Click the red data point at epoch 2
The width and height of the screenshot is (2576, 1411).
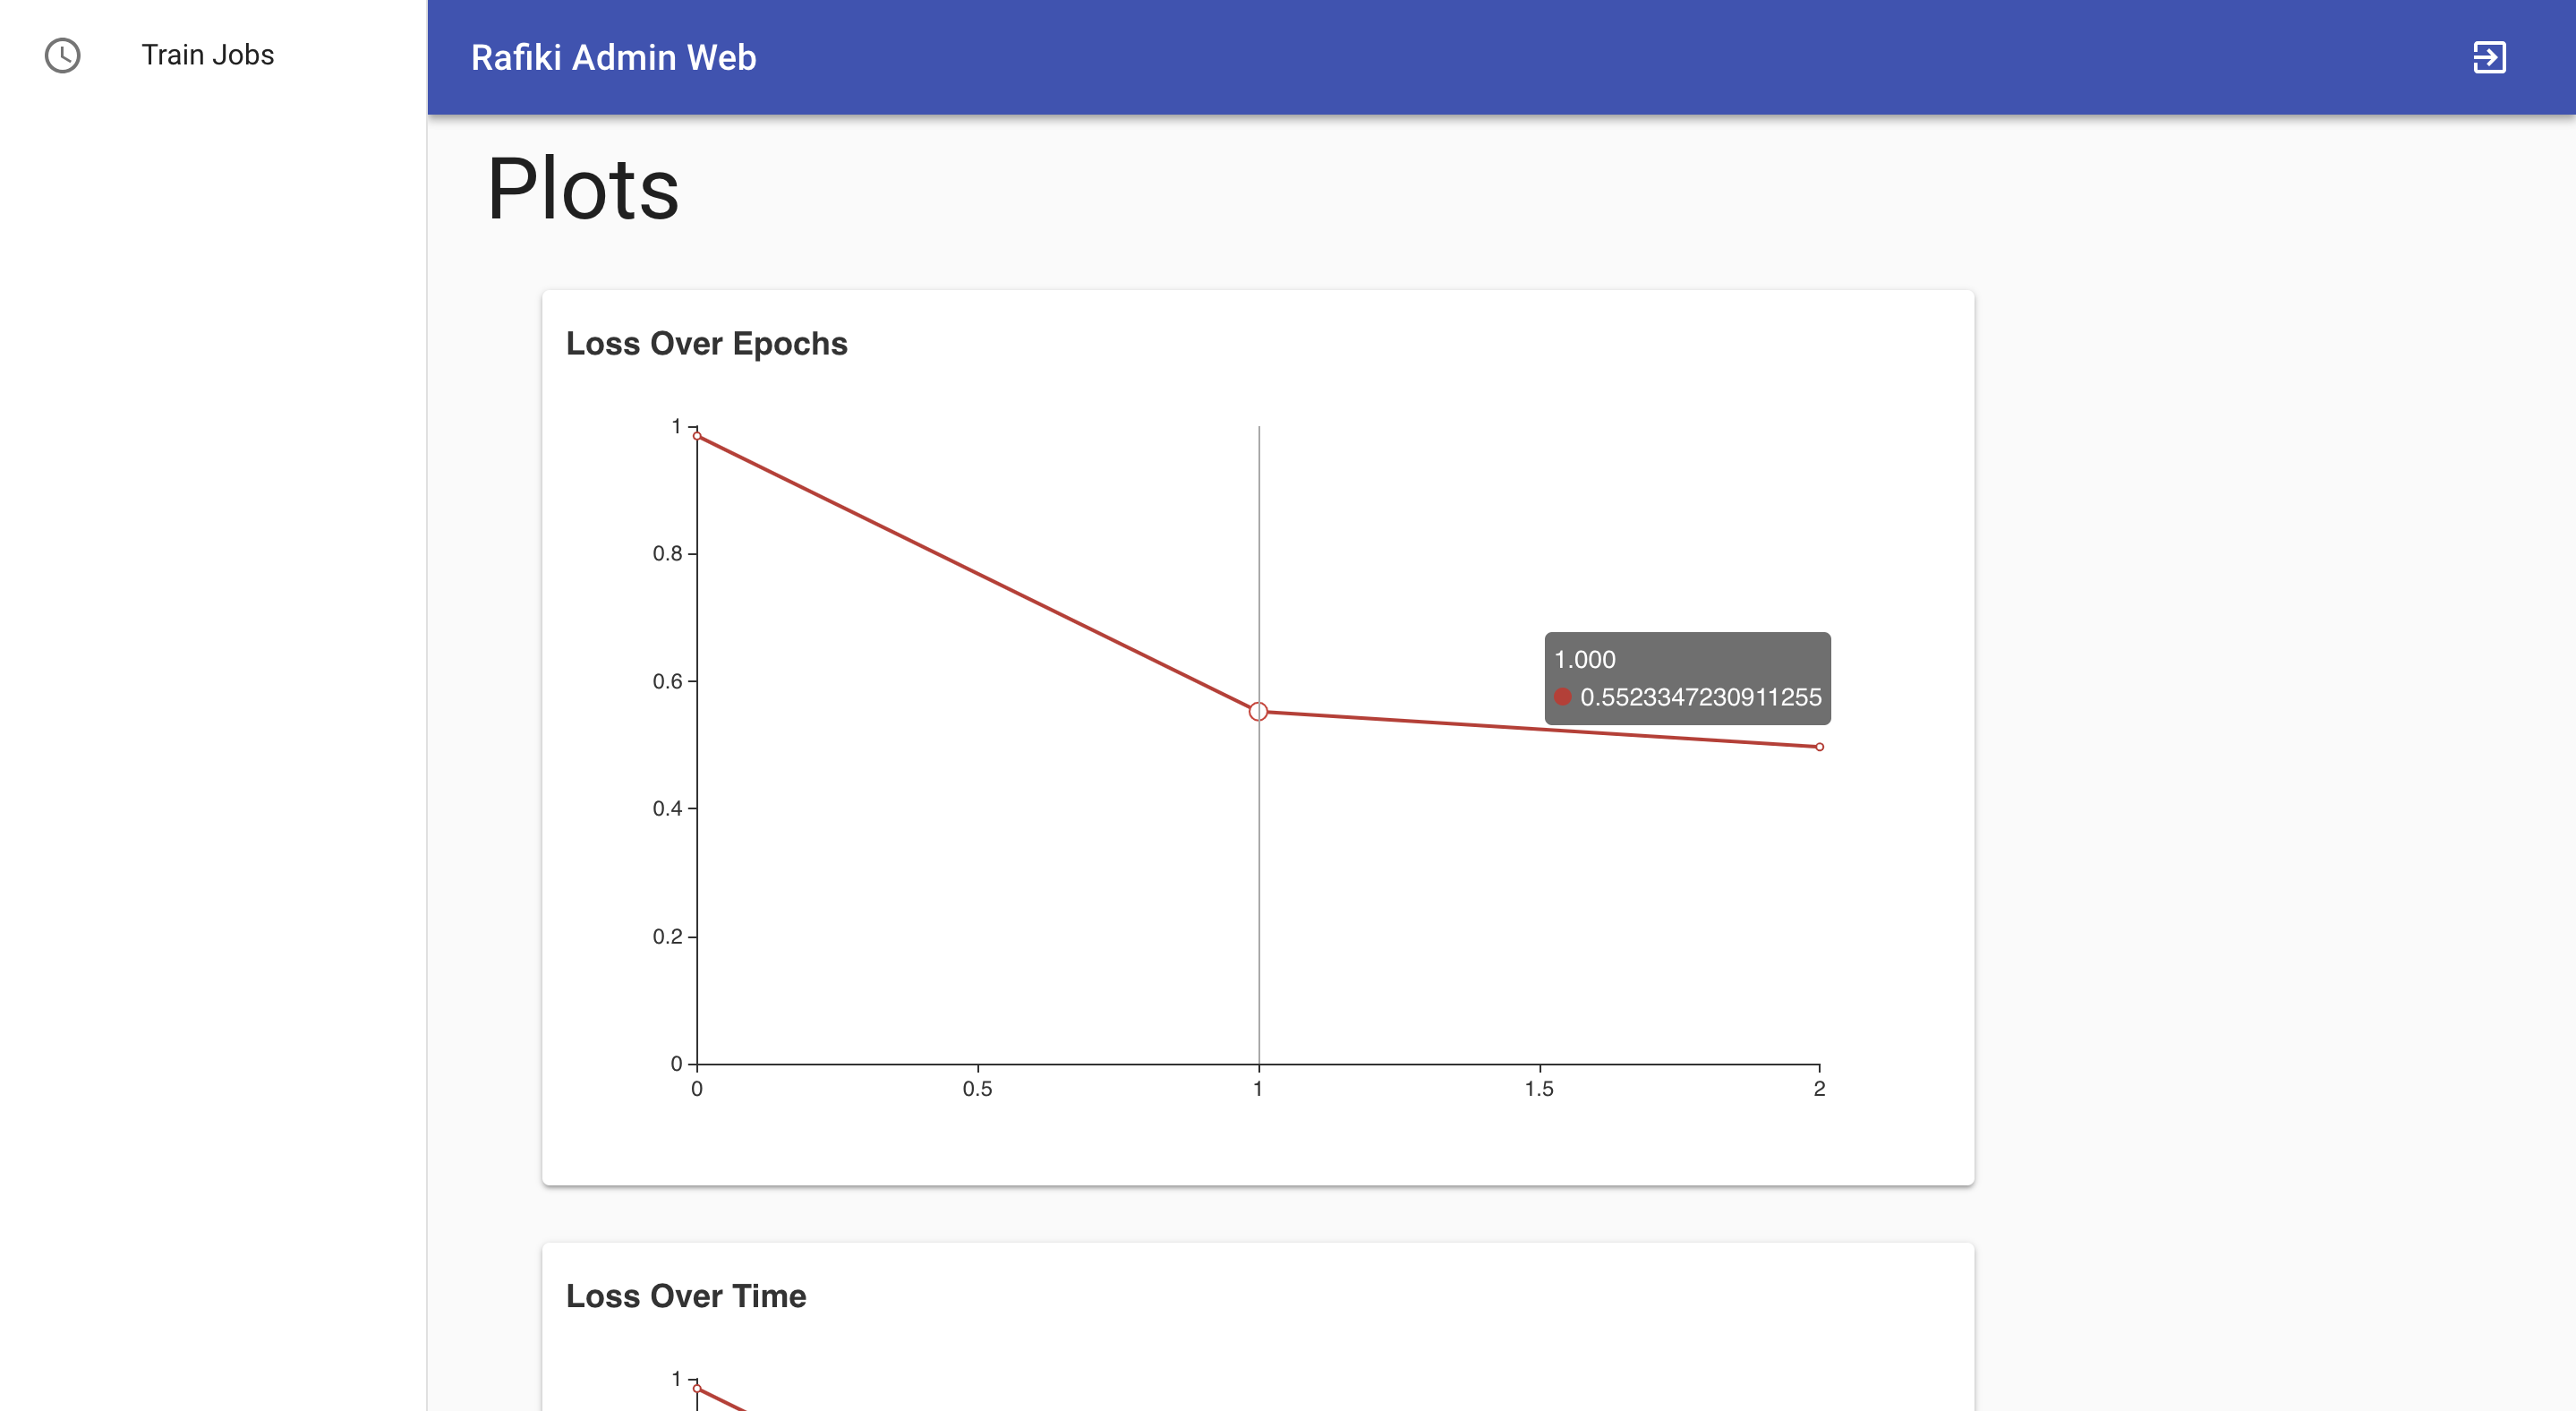pyautogui.click(x=1819, y=746)
